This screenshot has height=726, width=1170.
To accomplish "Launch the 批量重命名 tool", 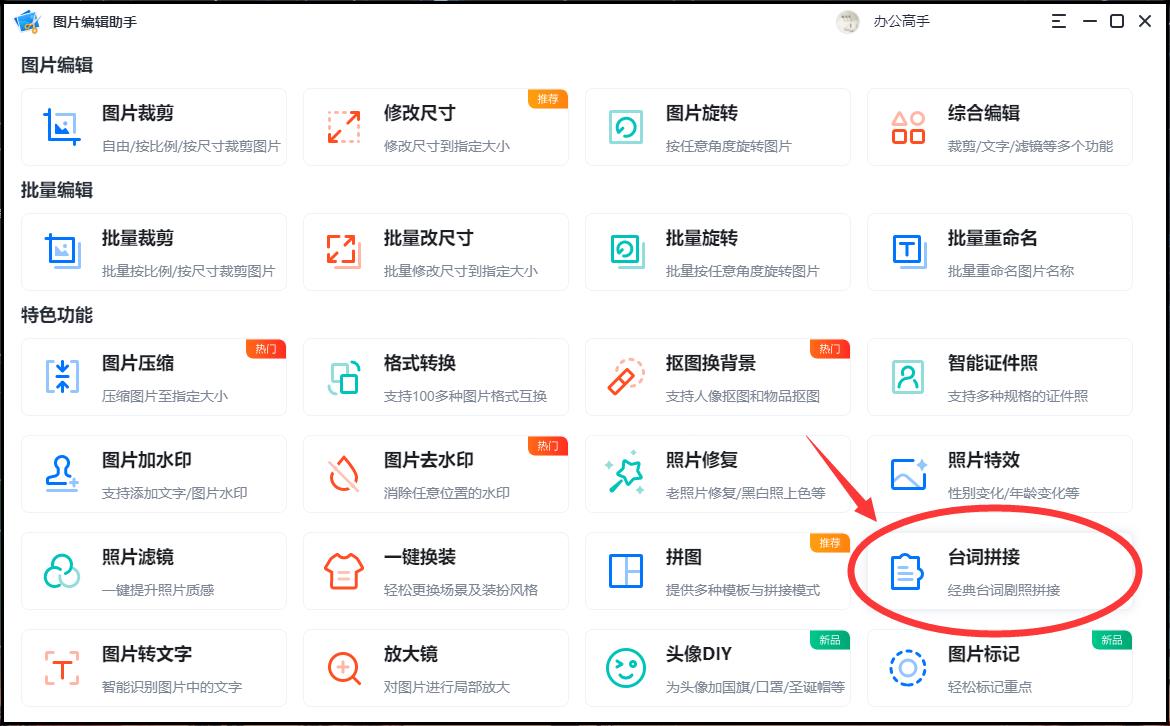I will pos(999,252).
